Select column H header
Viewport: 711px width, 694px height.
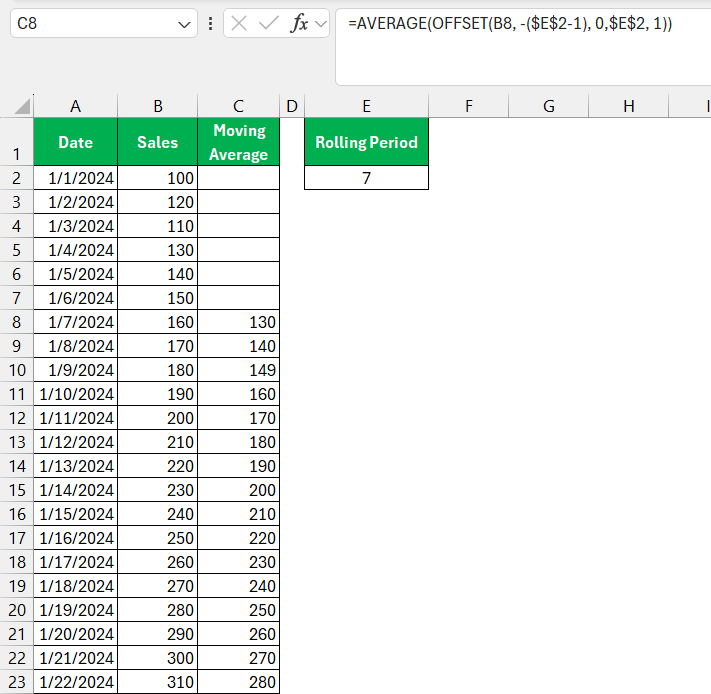coord(628,106)
